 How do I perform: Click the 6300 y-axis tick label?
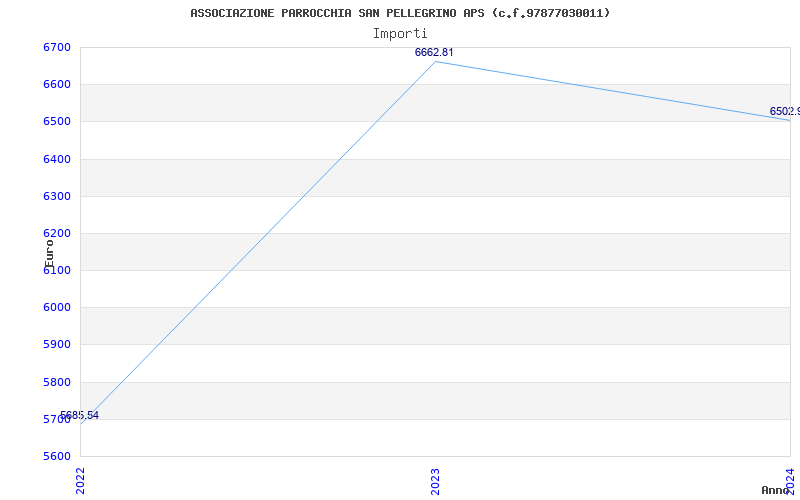tap(57, 196)
